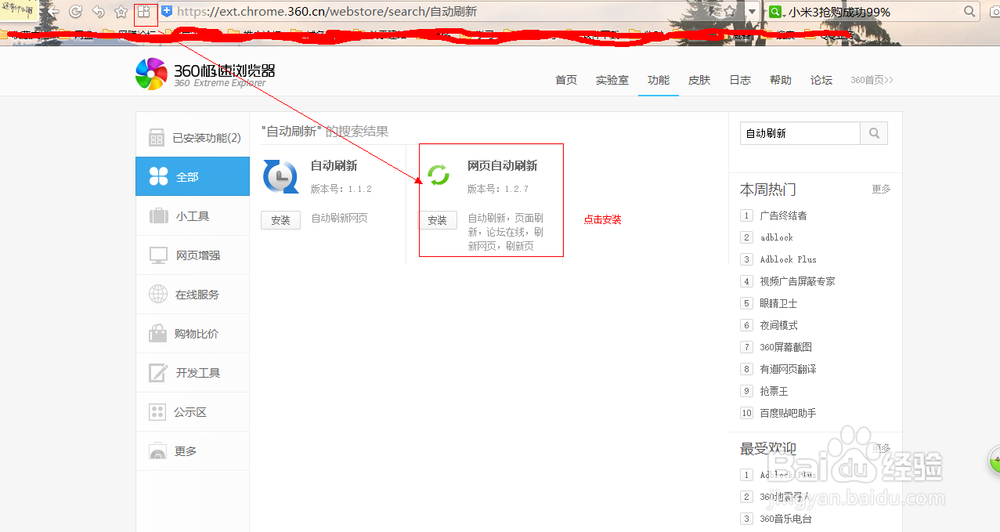Select the 全部 category
Screen dimensions: 1000x532
click(x=193, y=177)
